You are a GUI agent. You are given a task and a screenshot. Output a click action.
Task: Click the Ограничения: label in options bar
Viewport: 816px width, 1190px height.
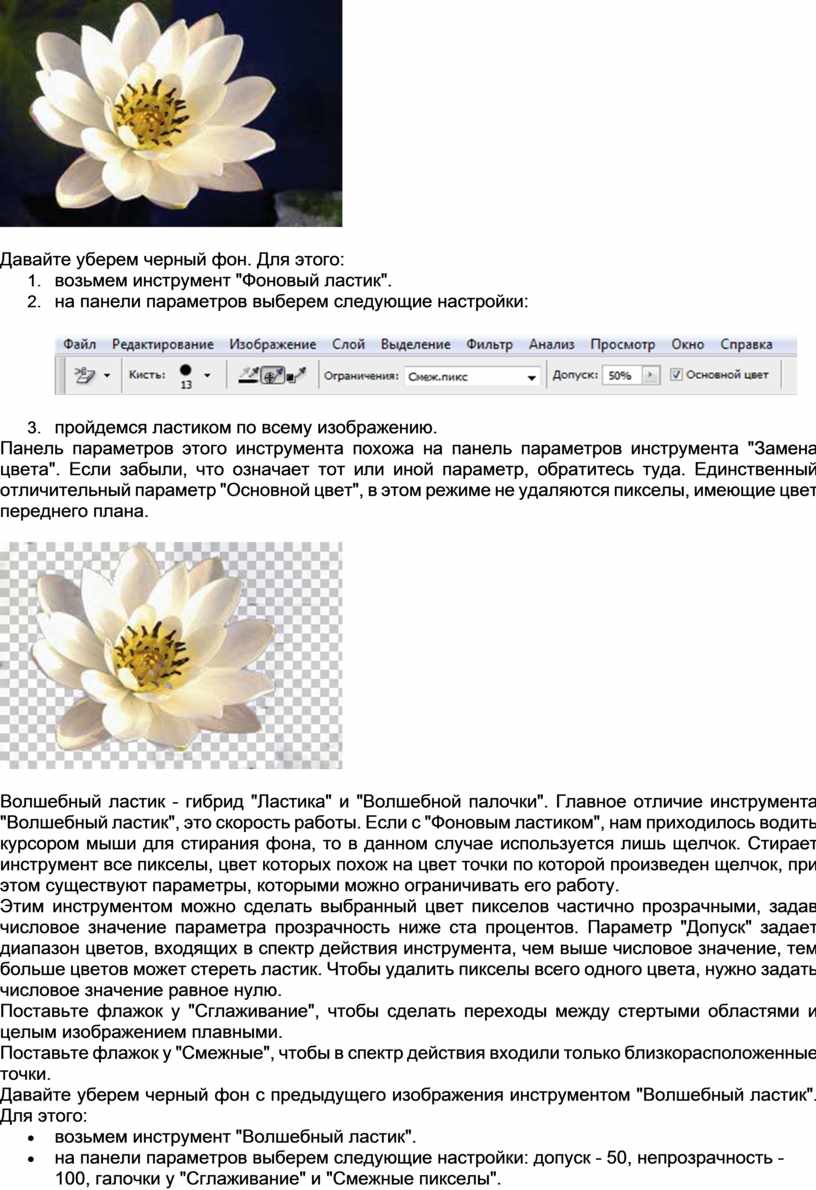click(x=361, y=376)
